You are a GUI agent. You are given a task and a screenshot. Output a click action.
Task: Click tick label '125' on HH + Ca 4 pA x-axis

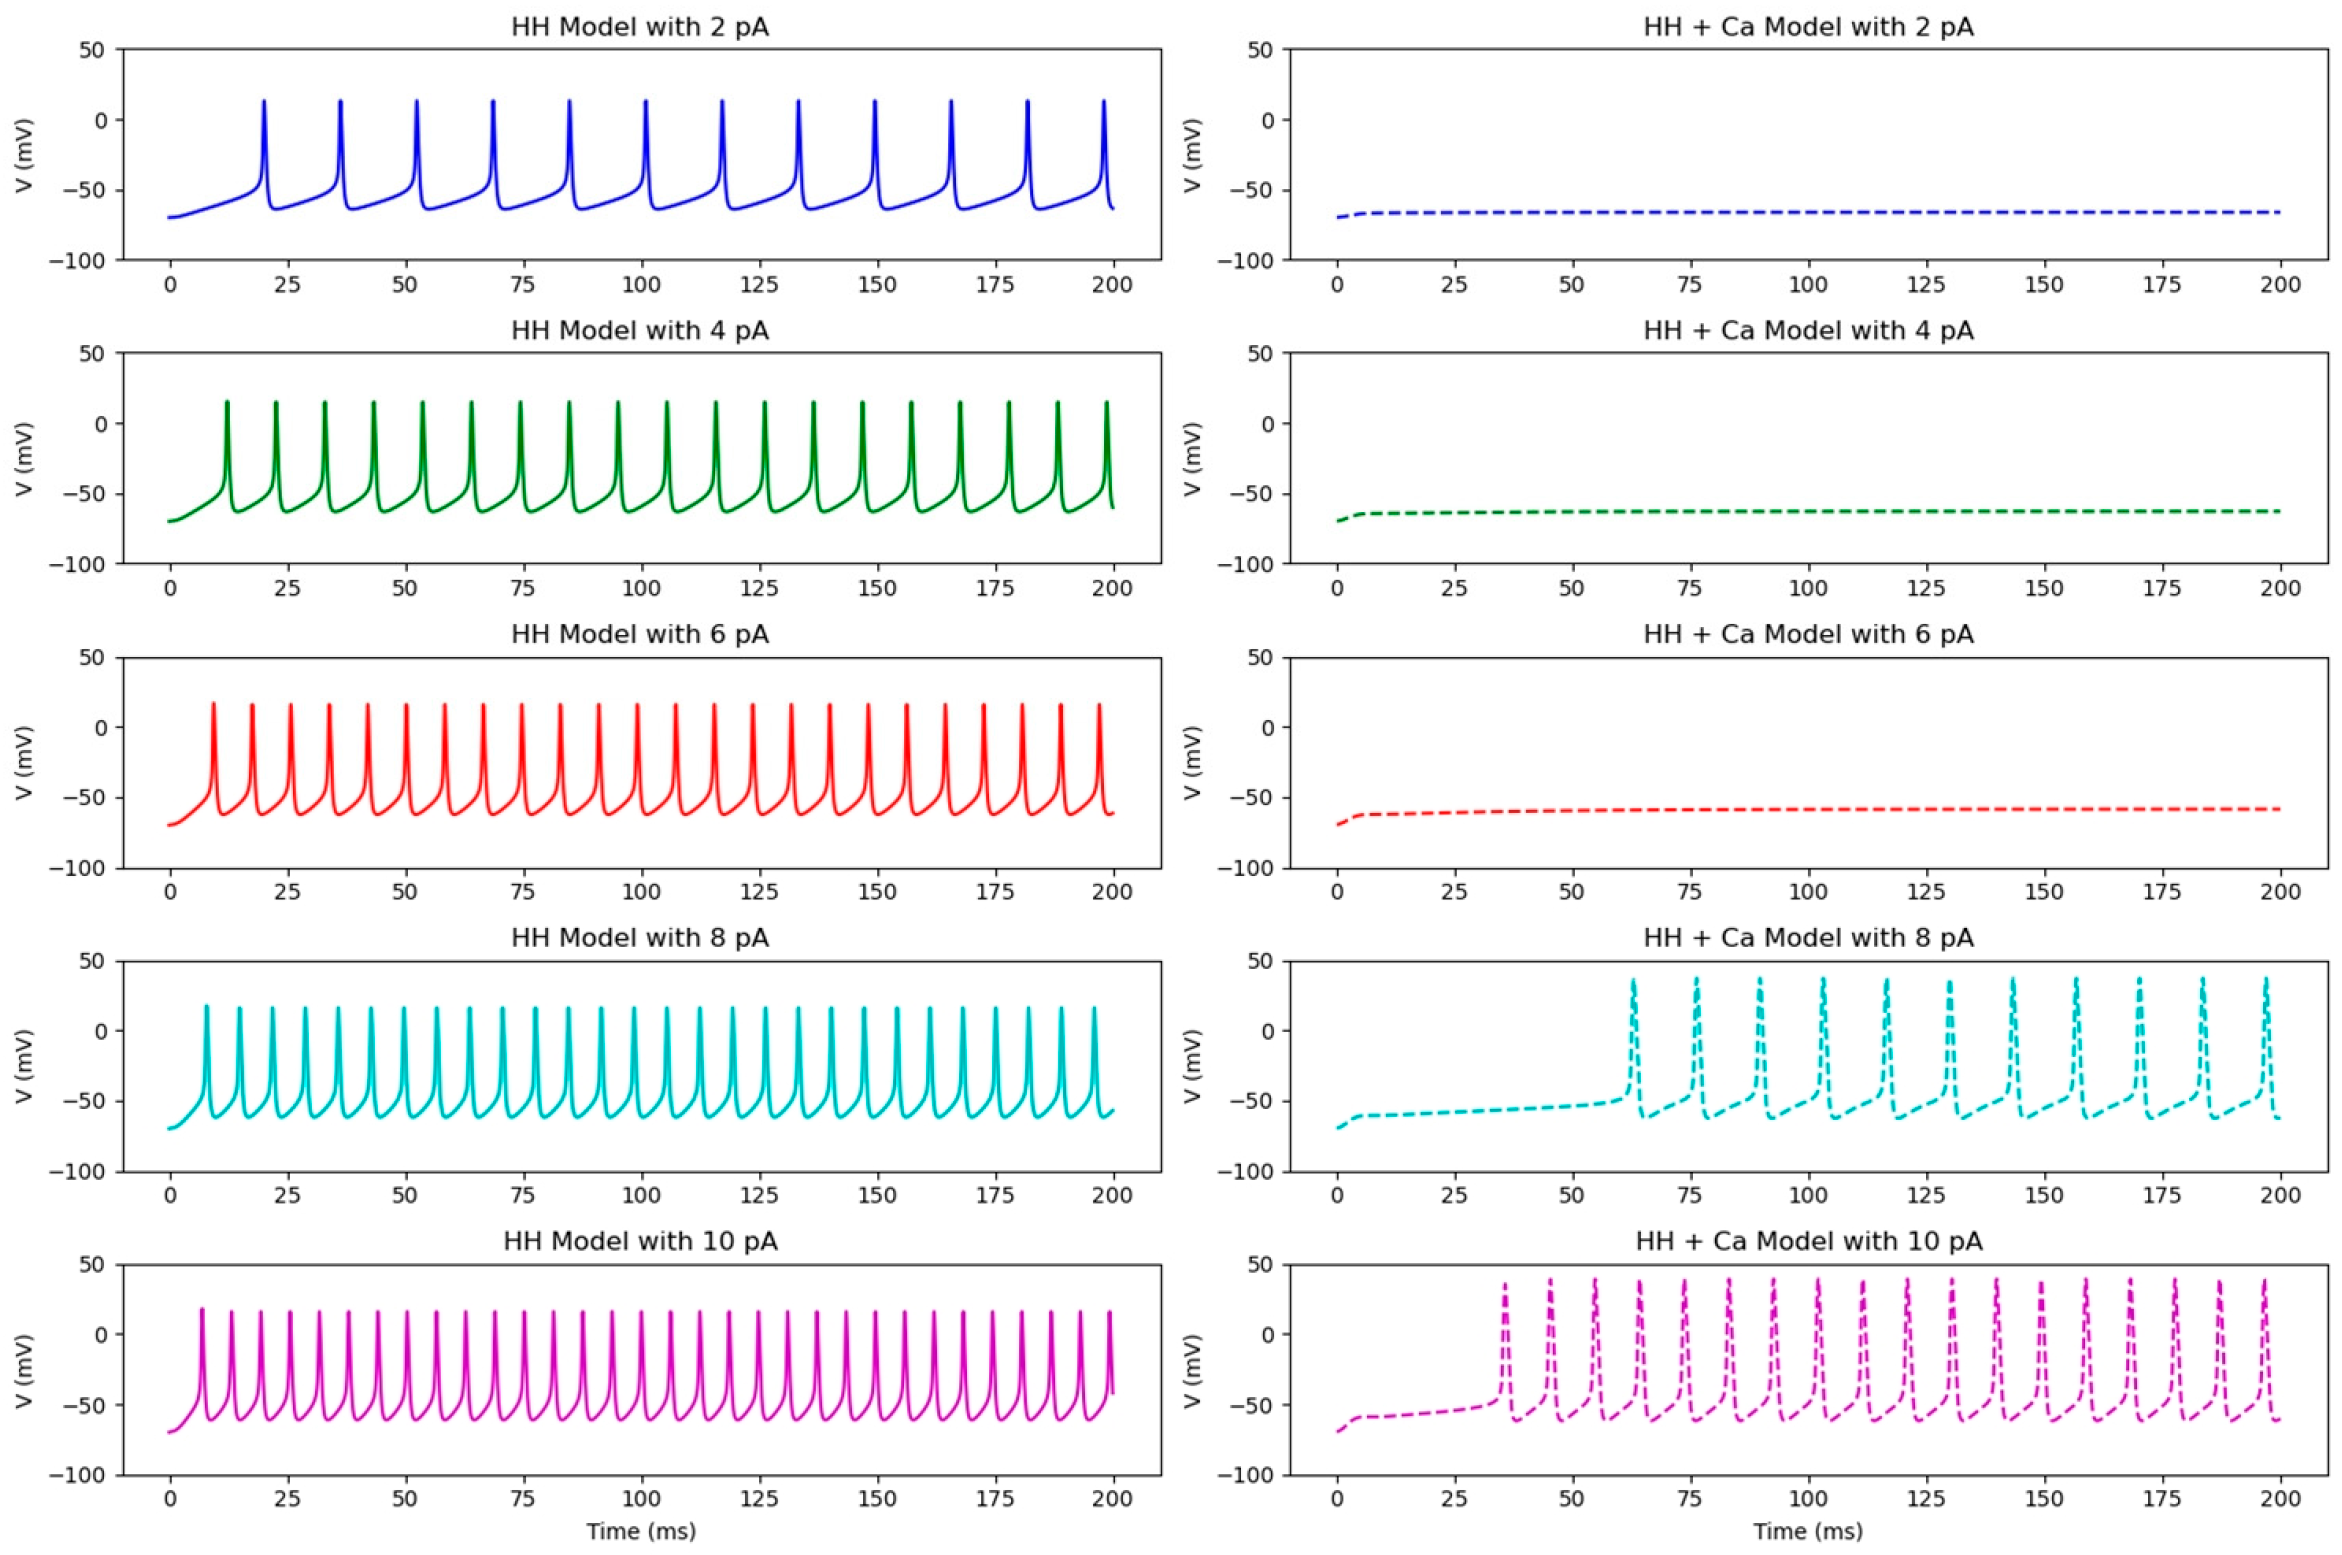[1926, 589]
